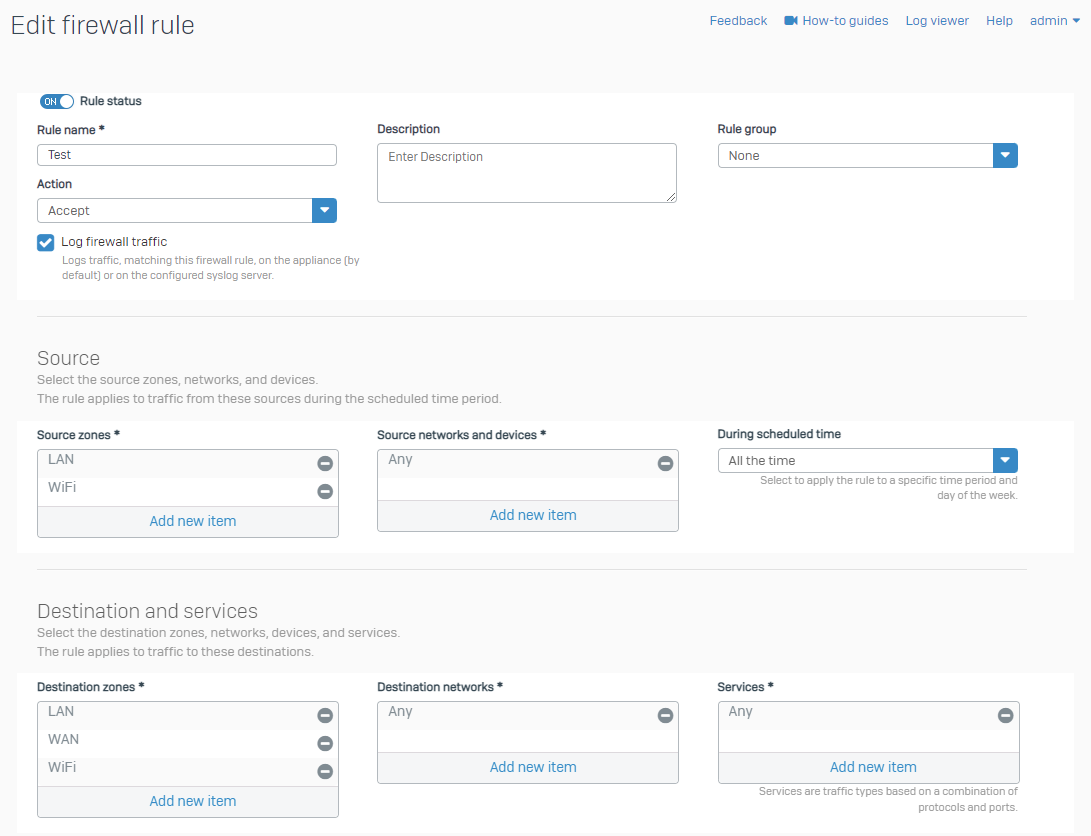Viewport: 1091px width, 836px height.
Task: Open the admin user menu
Action: click(x=1054, y=21)
